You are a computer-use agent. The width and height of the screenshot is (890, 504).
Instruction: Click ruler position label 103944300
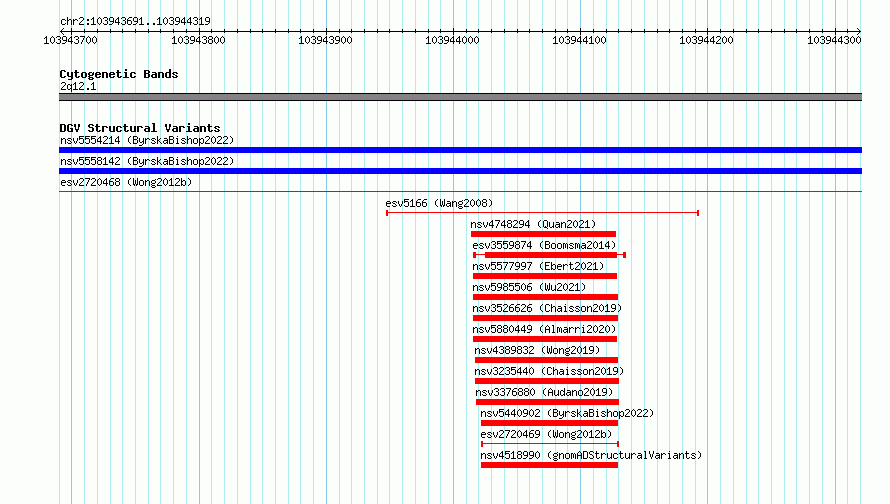(834, 40)
